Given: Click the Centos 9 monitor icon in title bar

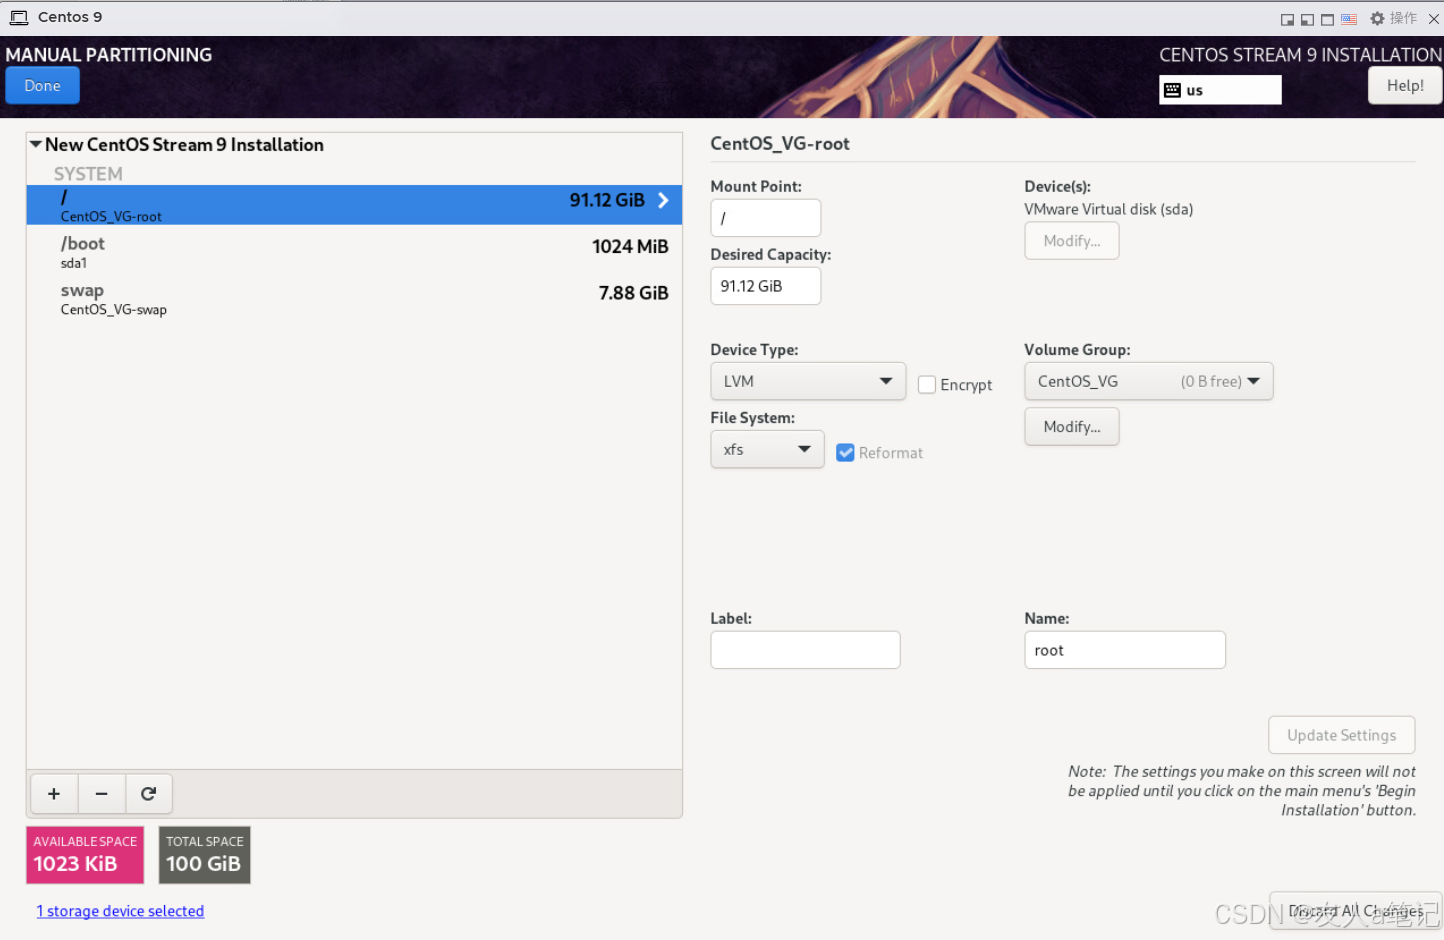Looking at the screenshot, I should pyautogui.click(x=19, y=17).
